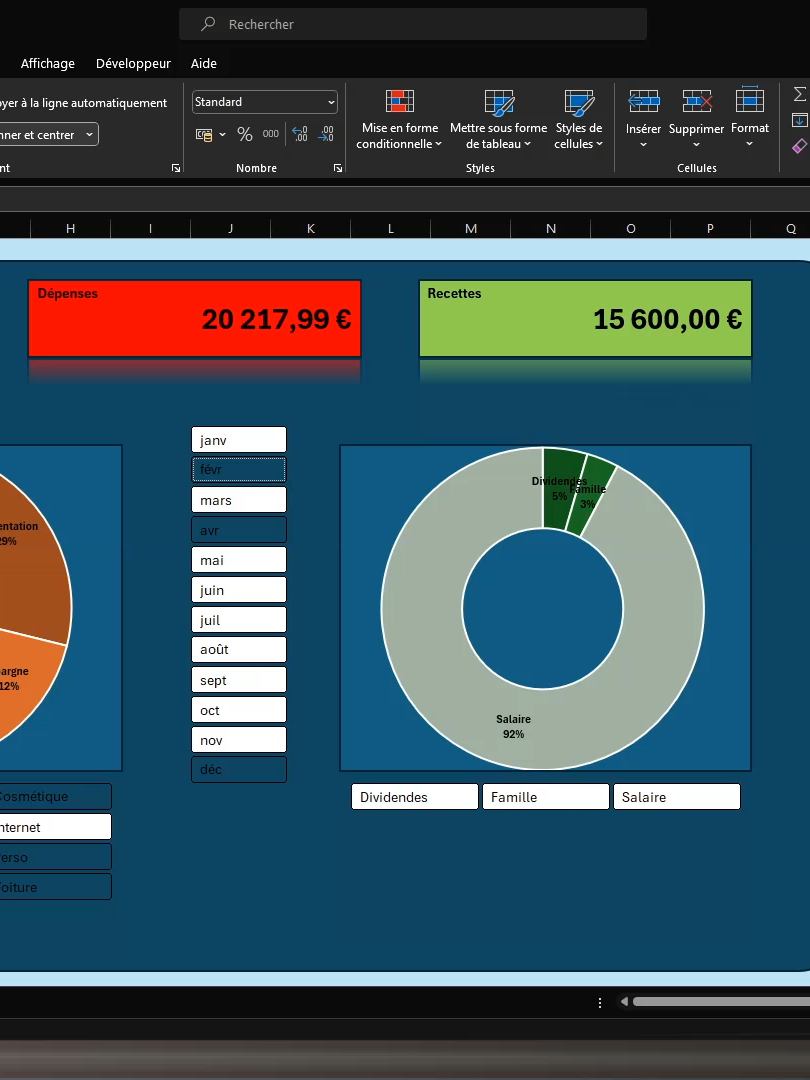Expand the Standard number format dropdown
This screenshot has height=1080, width=810.
tap(264, 102)
